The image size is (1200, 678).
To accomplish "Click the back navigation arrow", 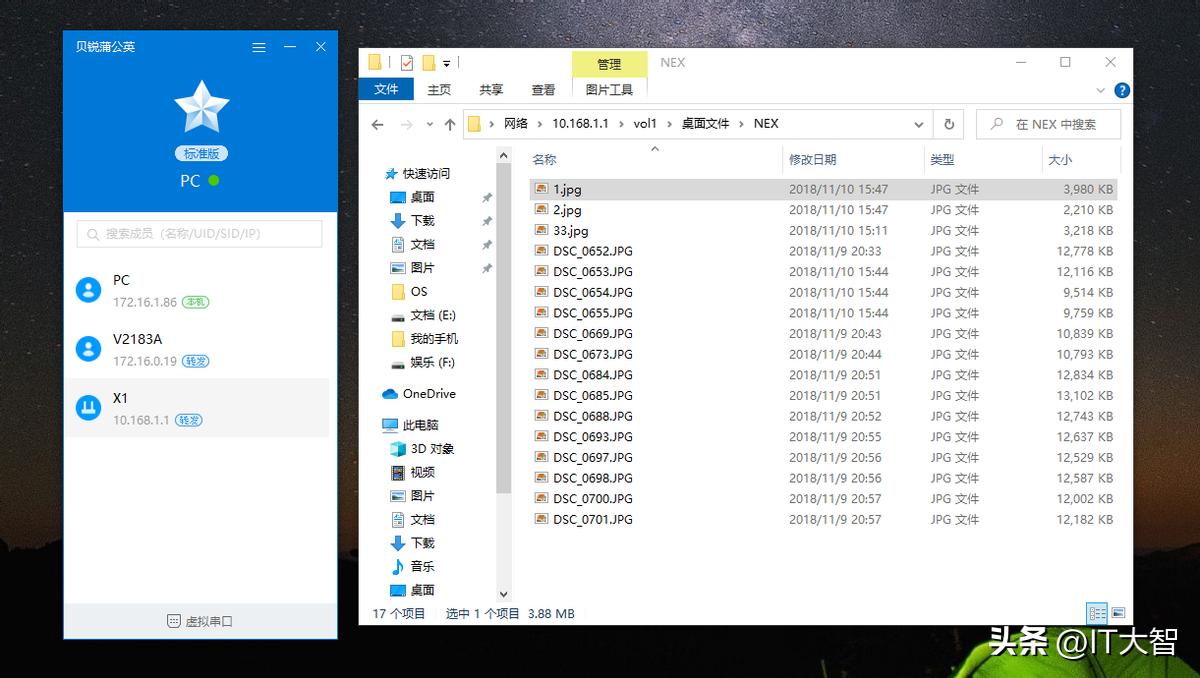I will (378, 123).
